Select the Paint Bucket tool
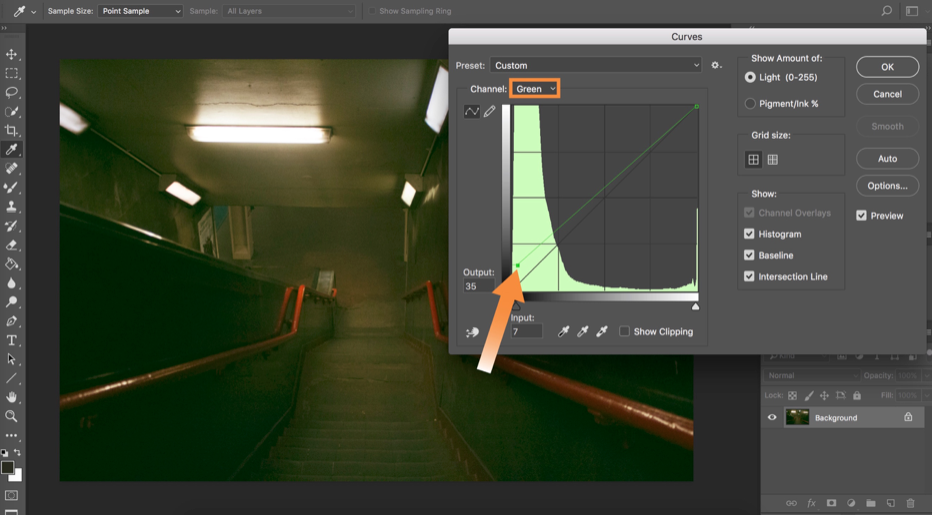This screenshot has width=932, height=515. (11, 264)
